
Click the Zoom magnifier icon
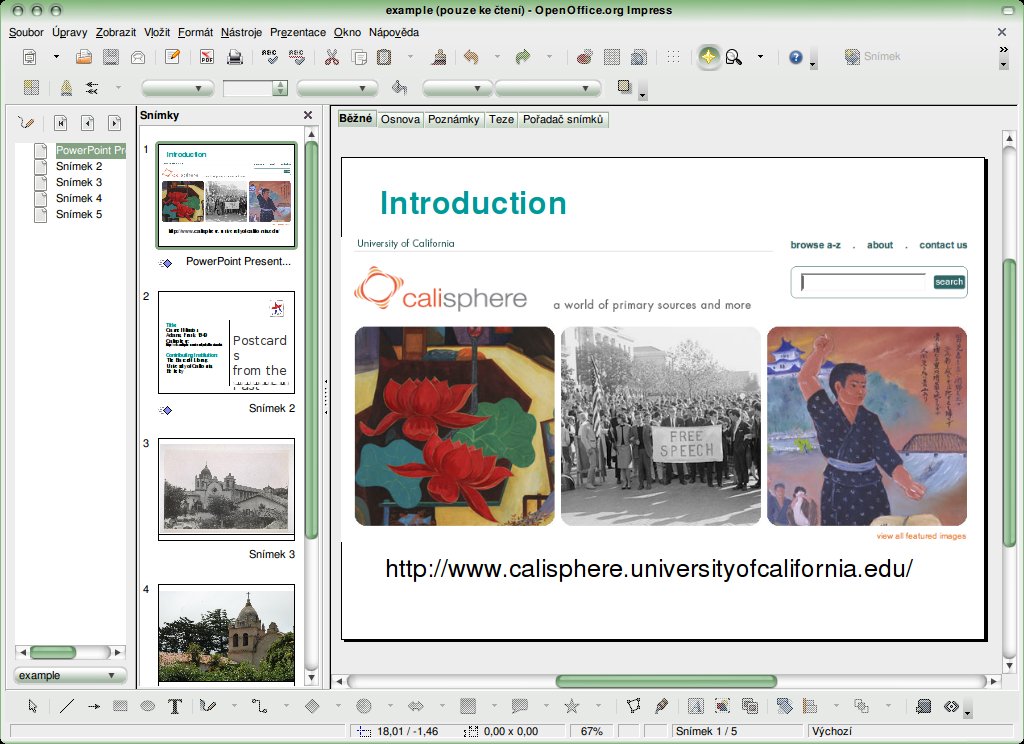[x=734, y=57]
